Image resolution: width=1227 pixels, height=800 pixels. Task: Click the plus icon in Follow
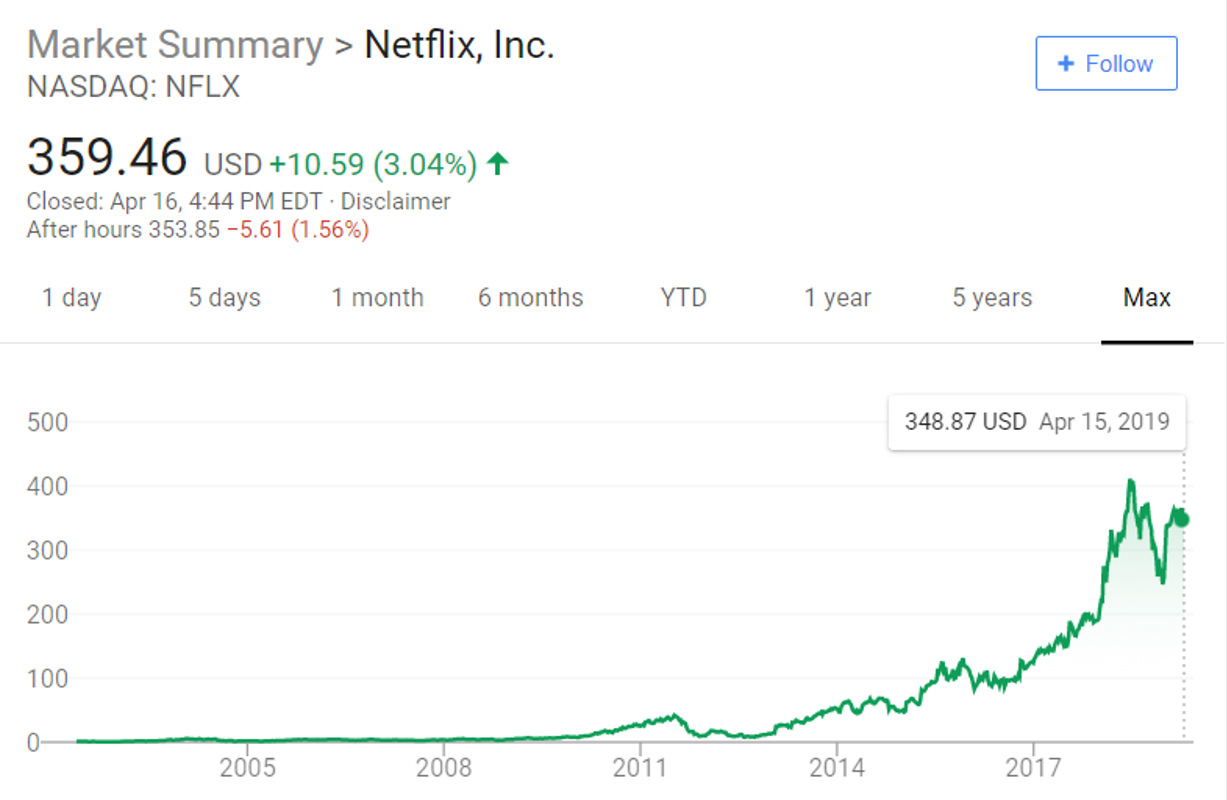pos(1066,64)
